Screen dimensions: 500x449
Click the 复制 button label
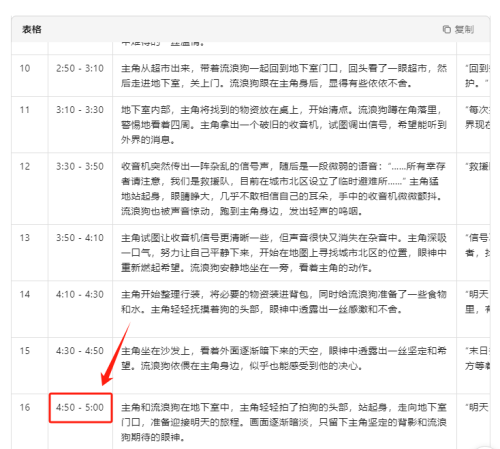coord(464,29)
